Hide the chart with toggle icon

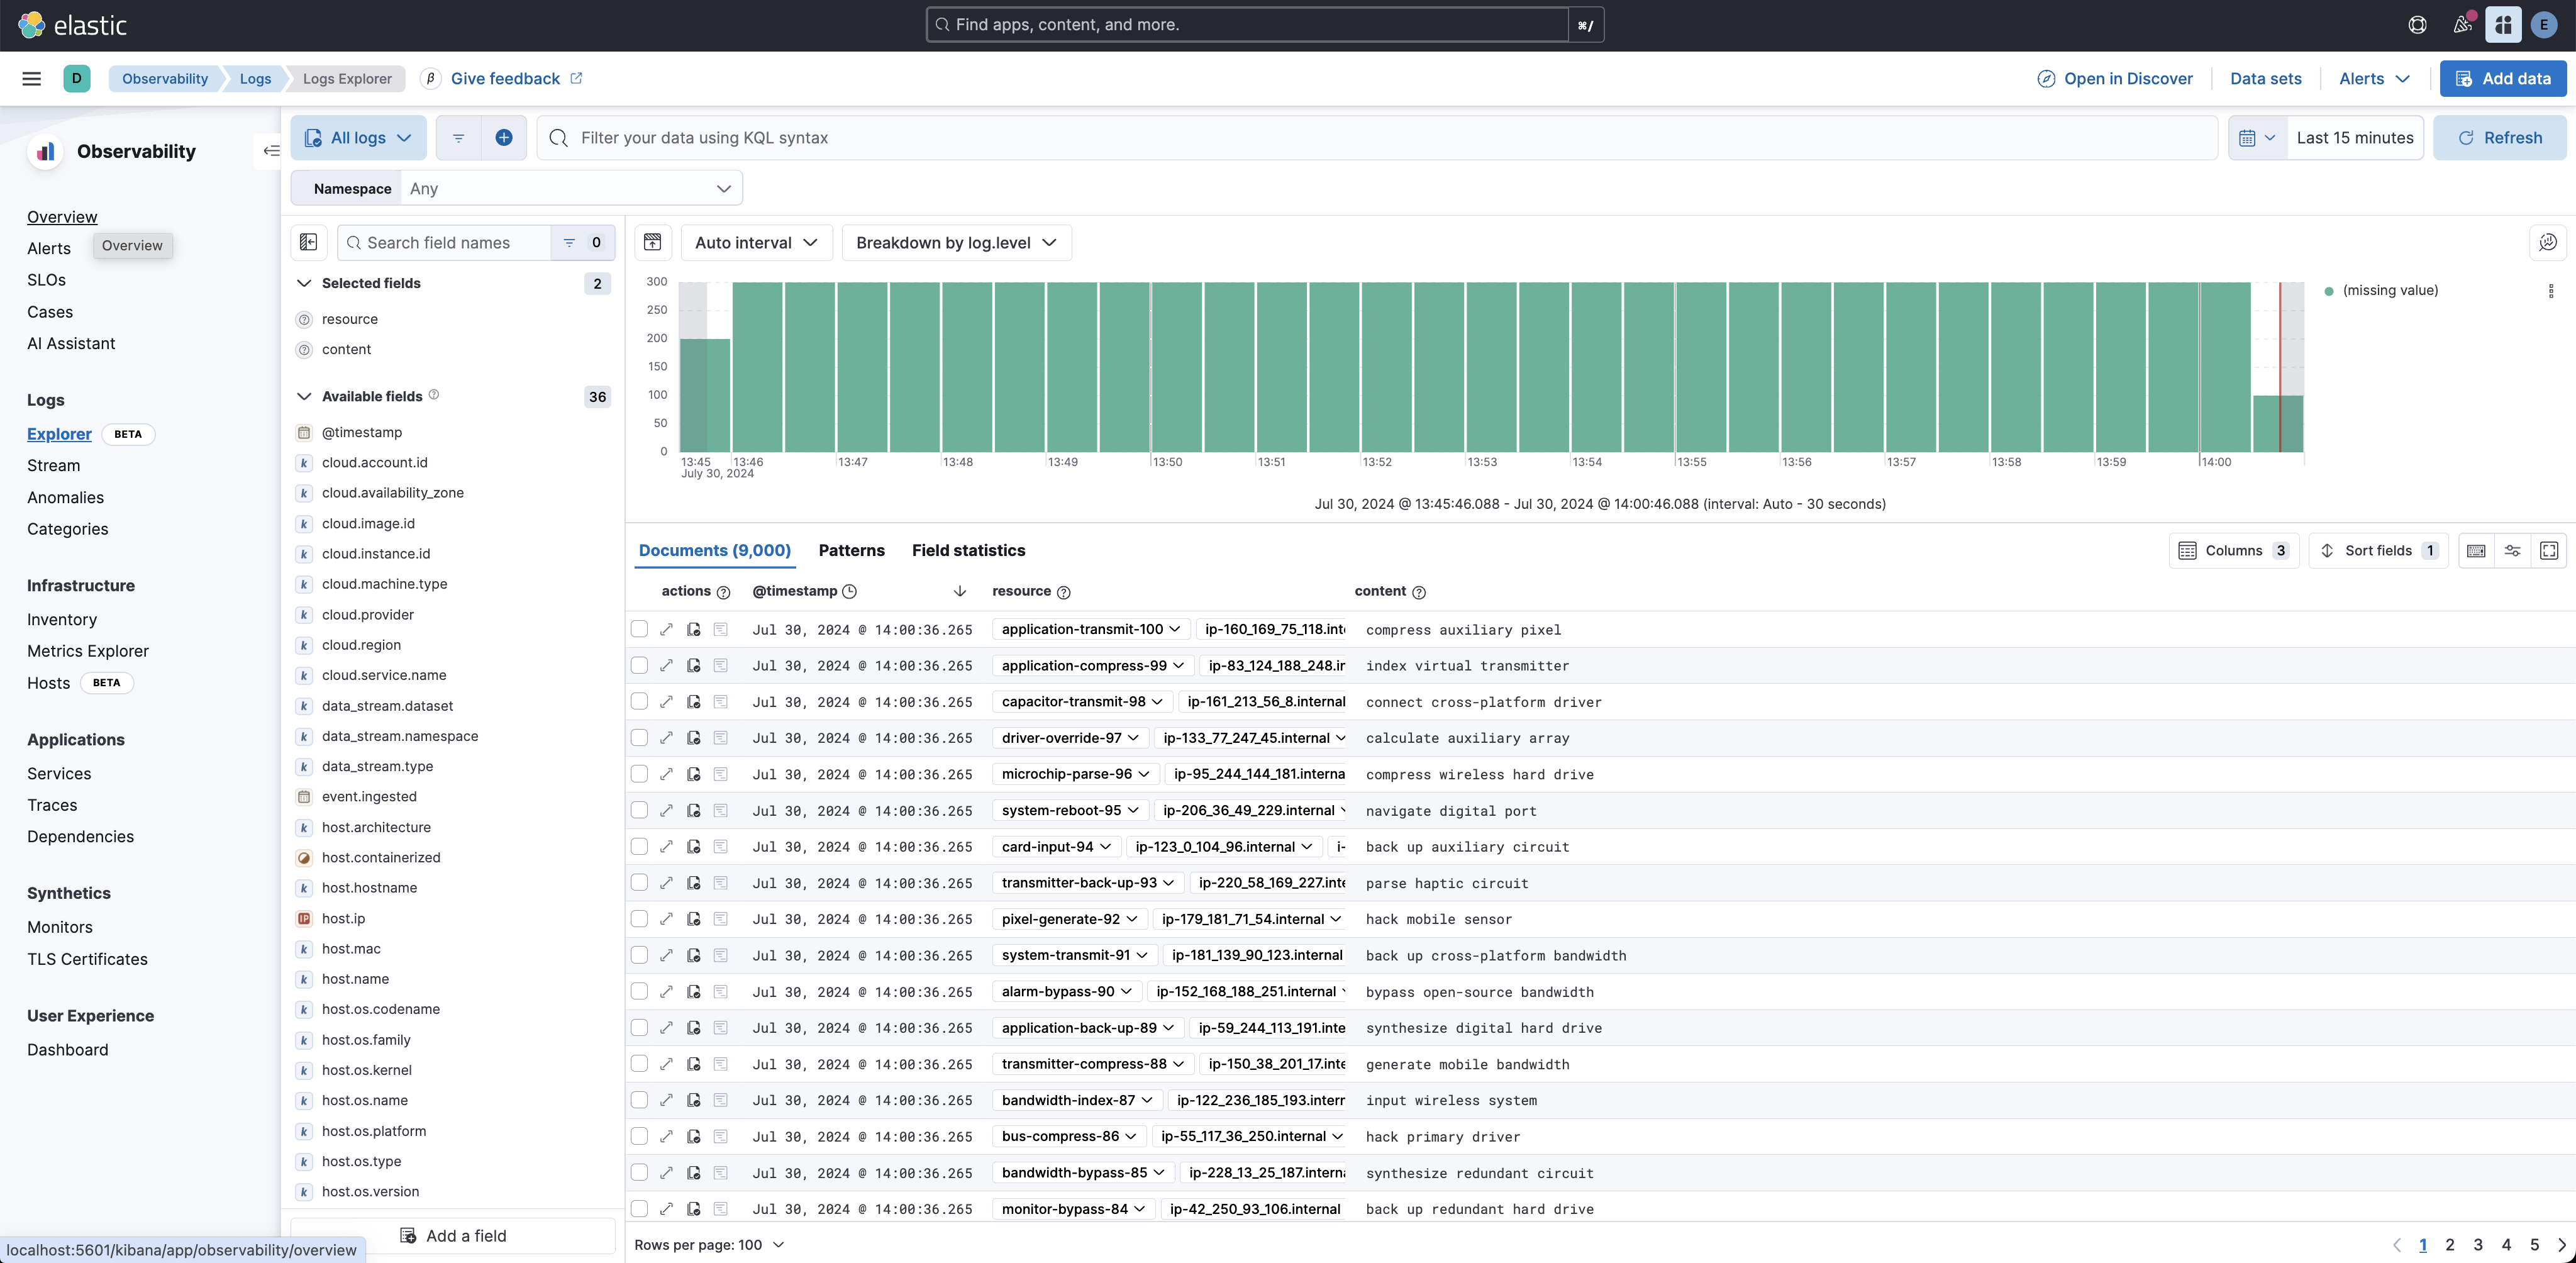pos(653,242)
